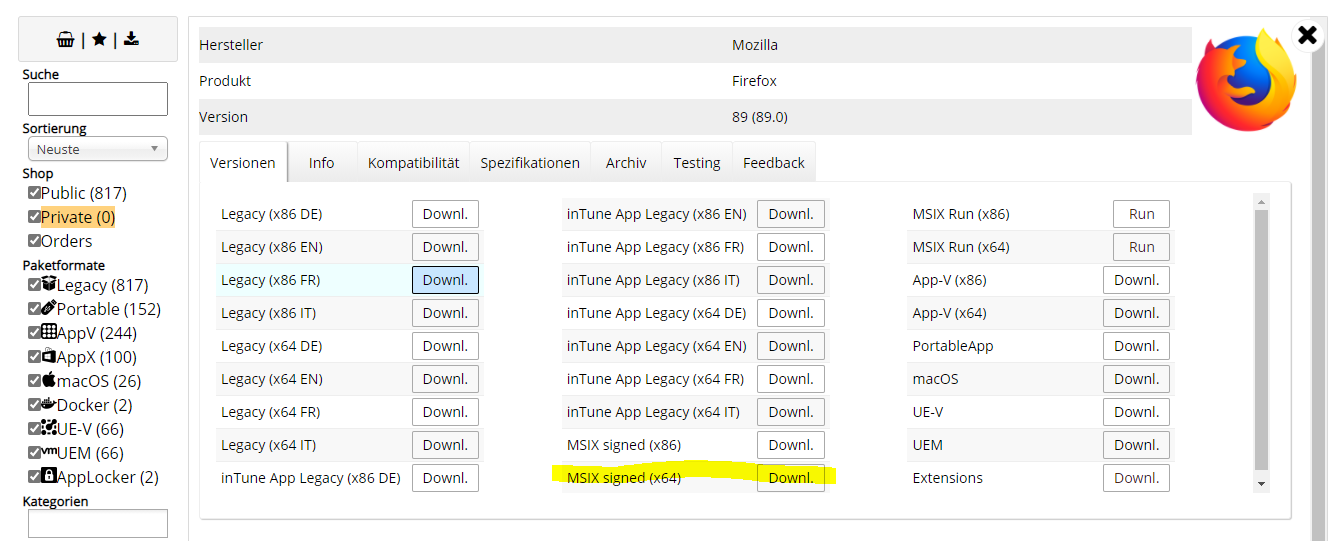Run MSIX Run (x86)
Image resolution: width=1343 pixels, height=541 pixels.
[x=1141, y=214]
